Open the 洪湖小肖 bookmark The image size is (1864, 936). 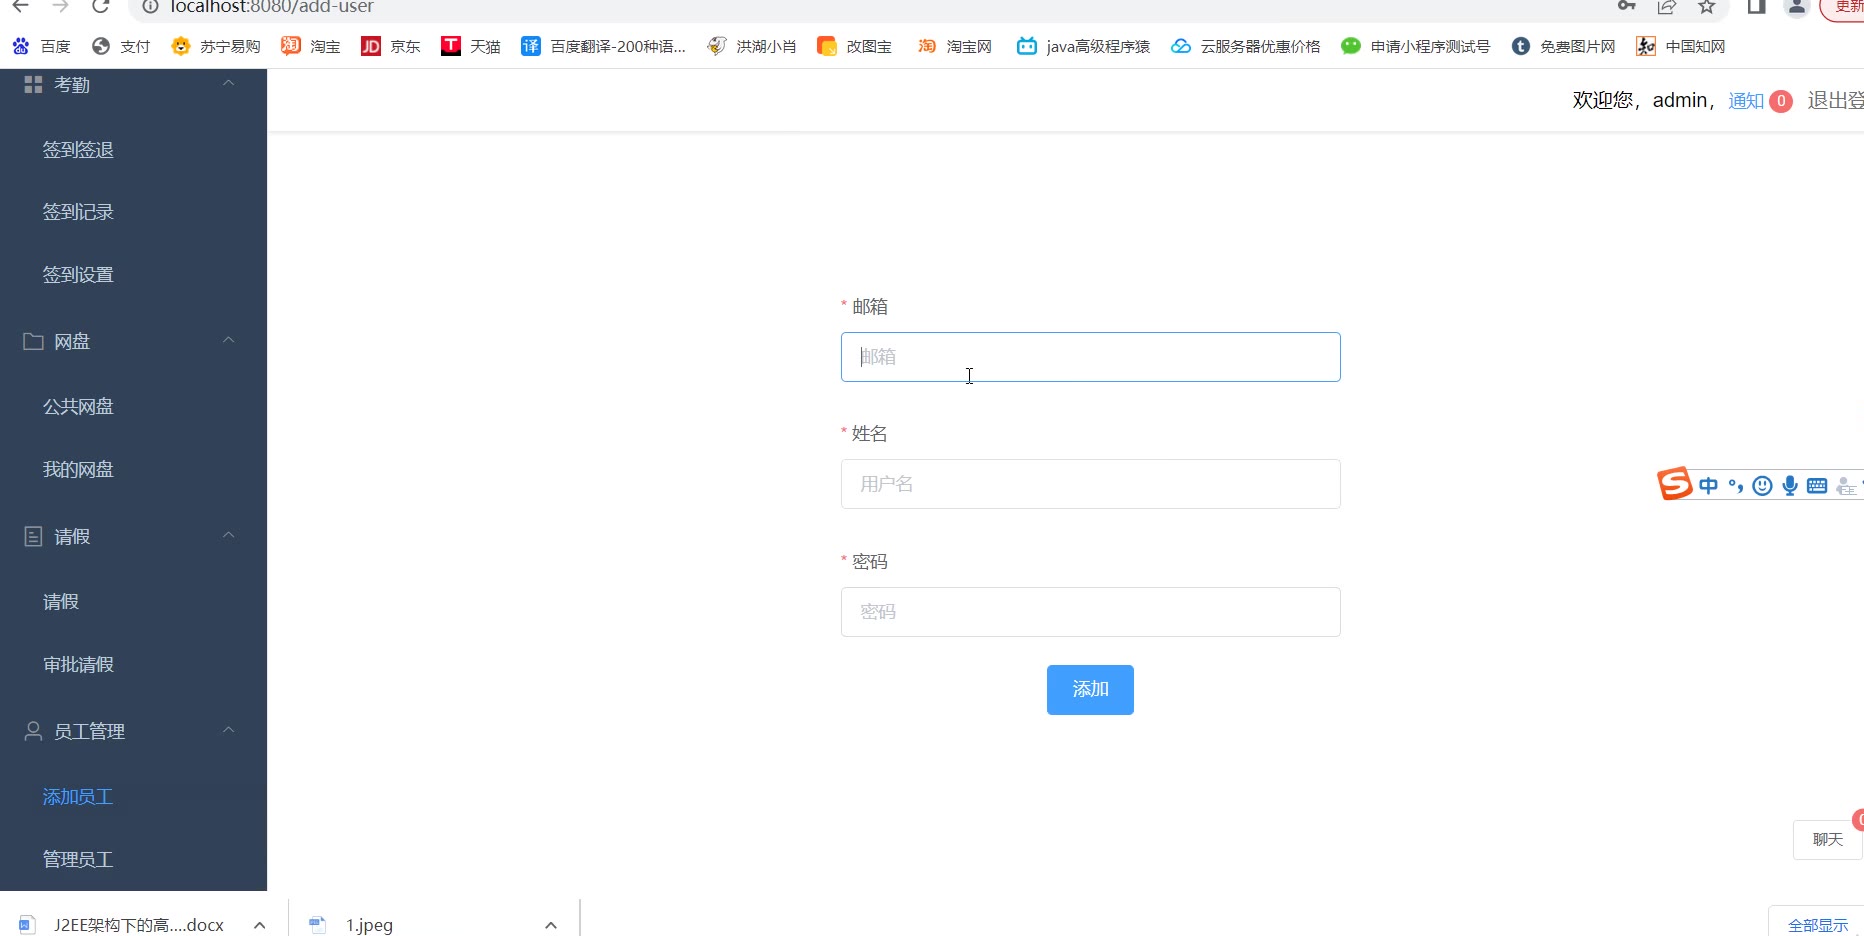click(751, 46)
